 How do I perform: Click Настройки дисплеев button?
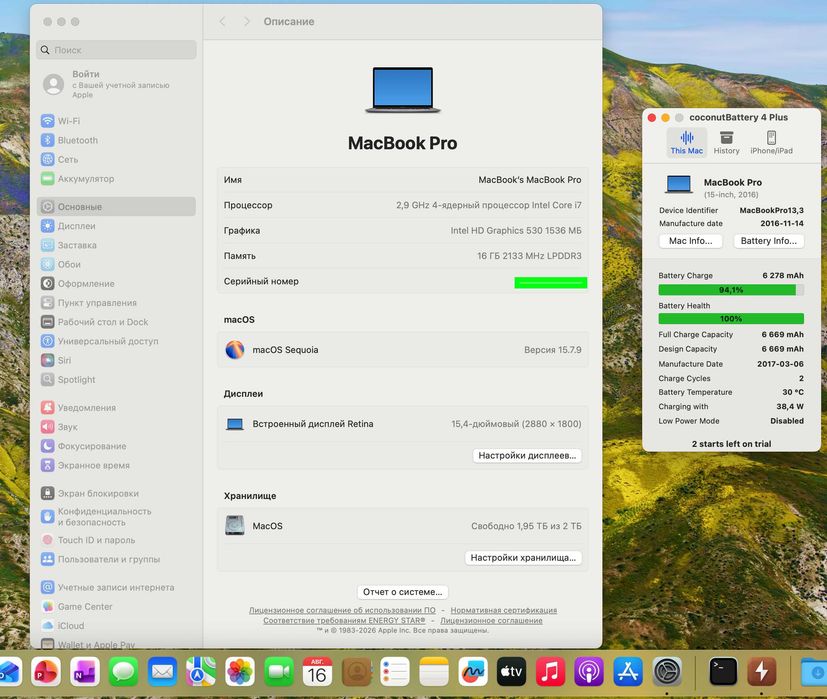point(527,455)
